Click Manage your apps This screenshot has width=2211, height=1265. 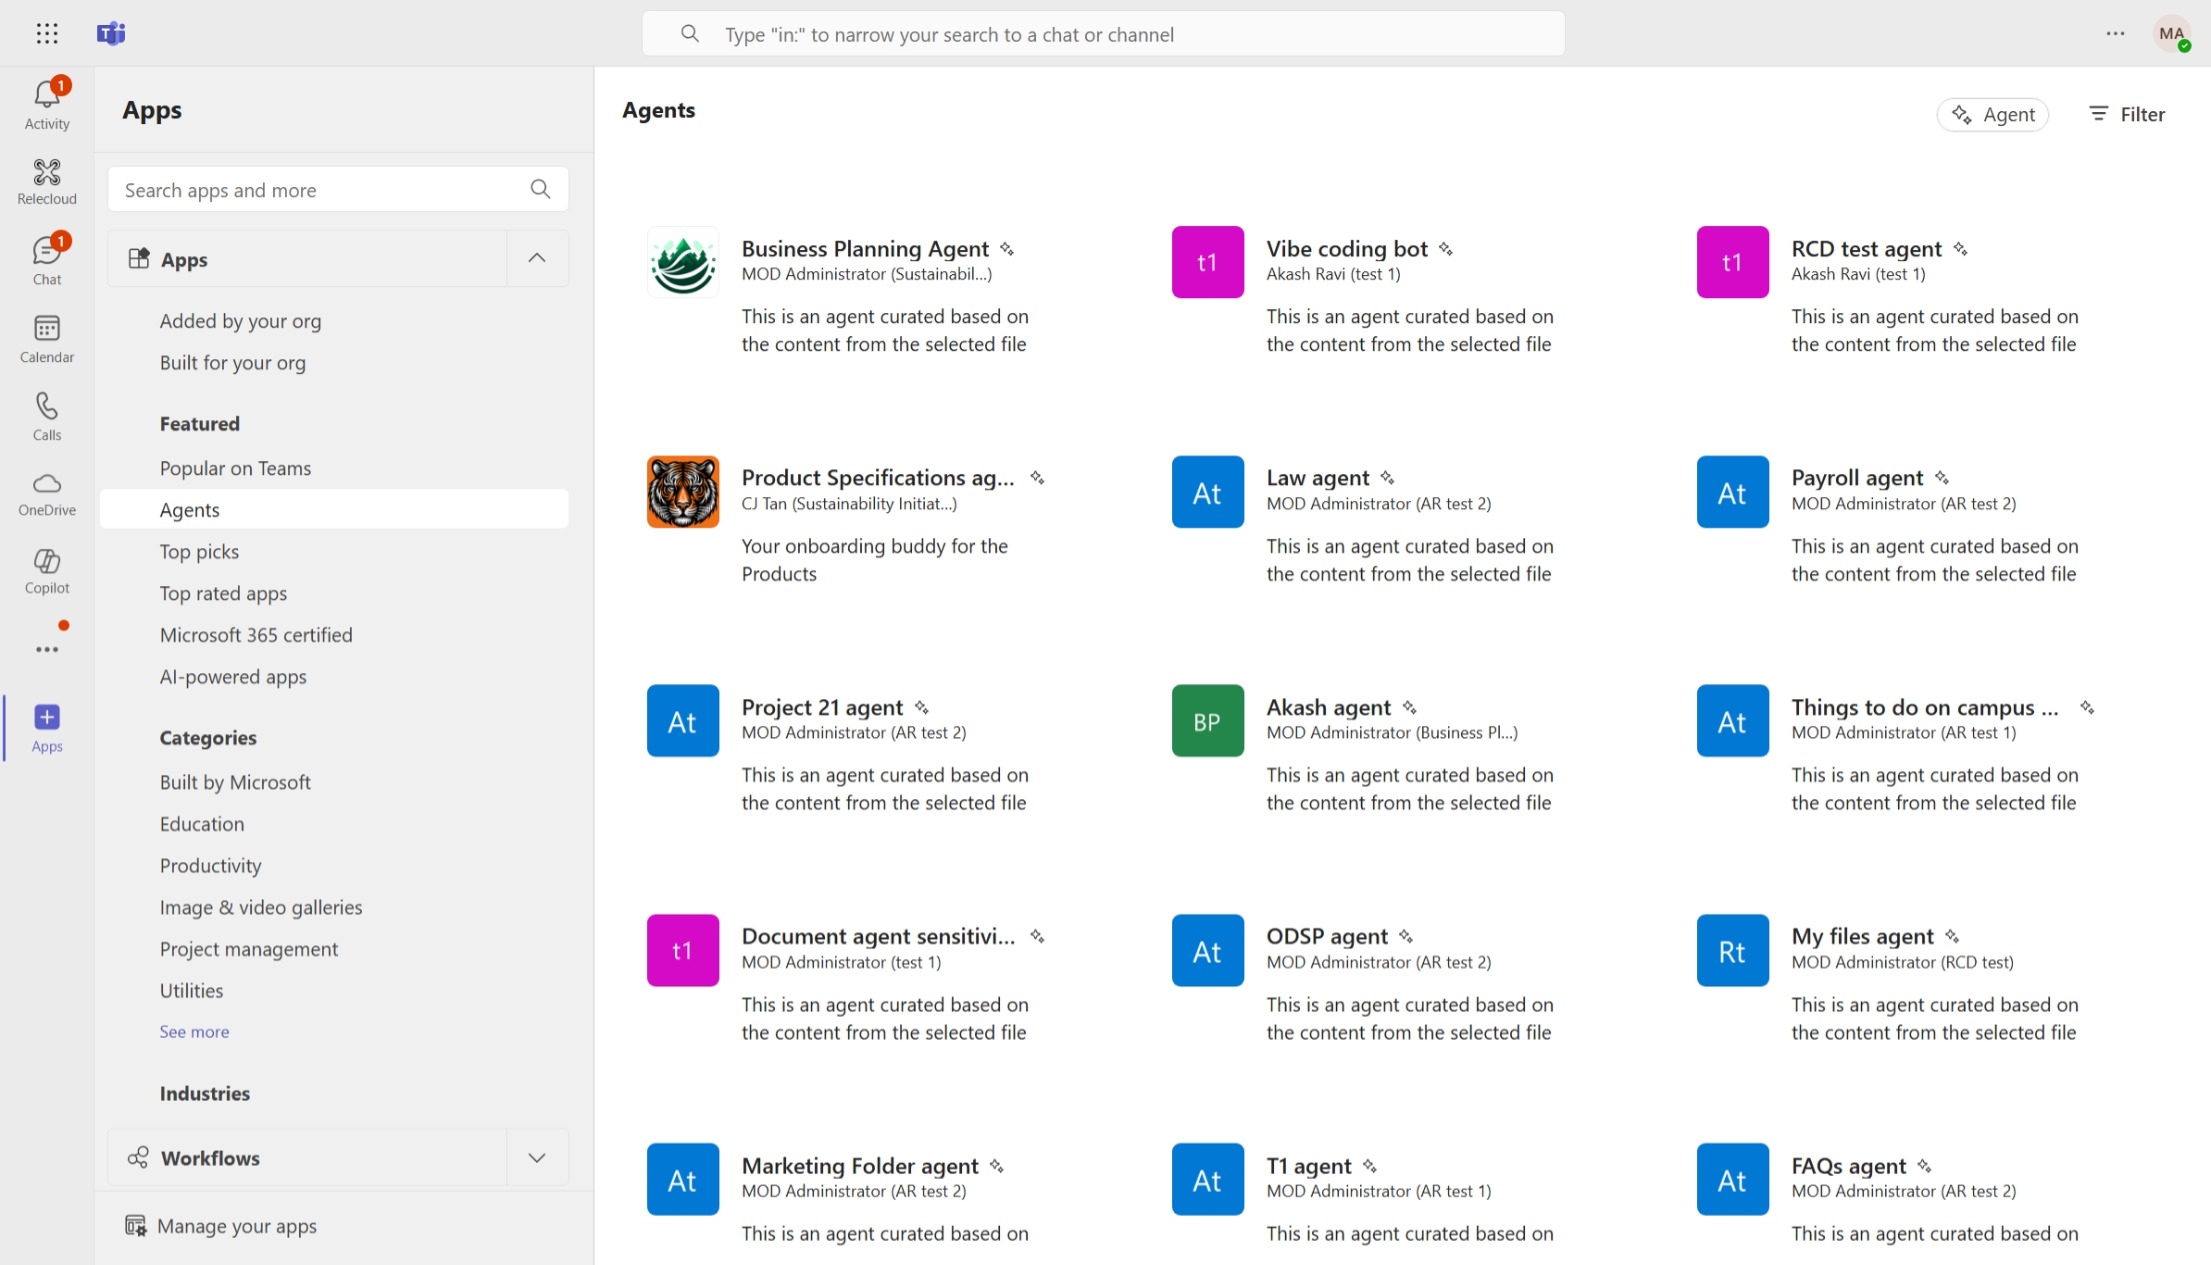tap(237, 1225)
